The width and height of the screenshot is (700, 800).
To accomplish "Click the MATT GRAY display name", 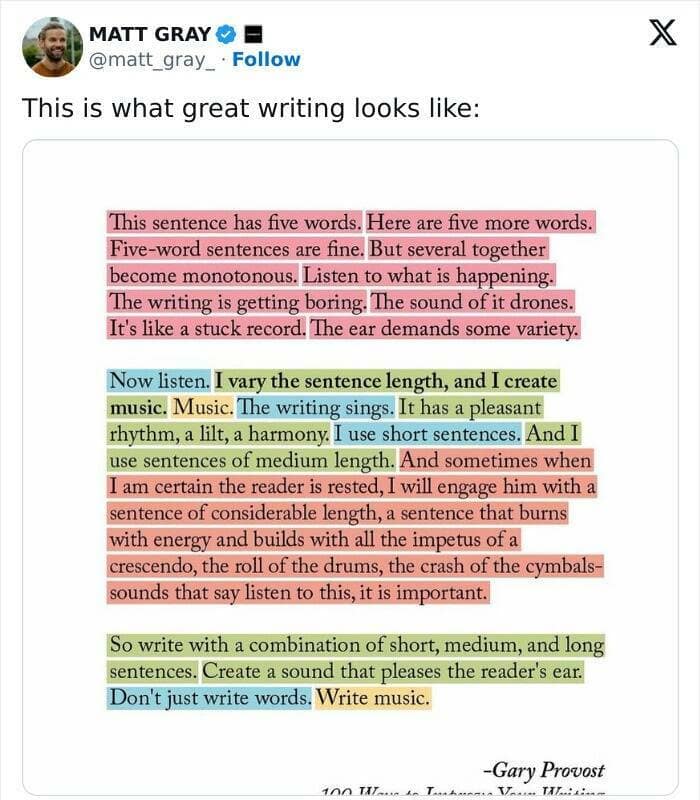I will 149,33.
